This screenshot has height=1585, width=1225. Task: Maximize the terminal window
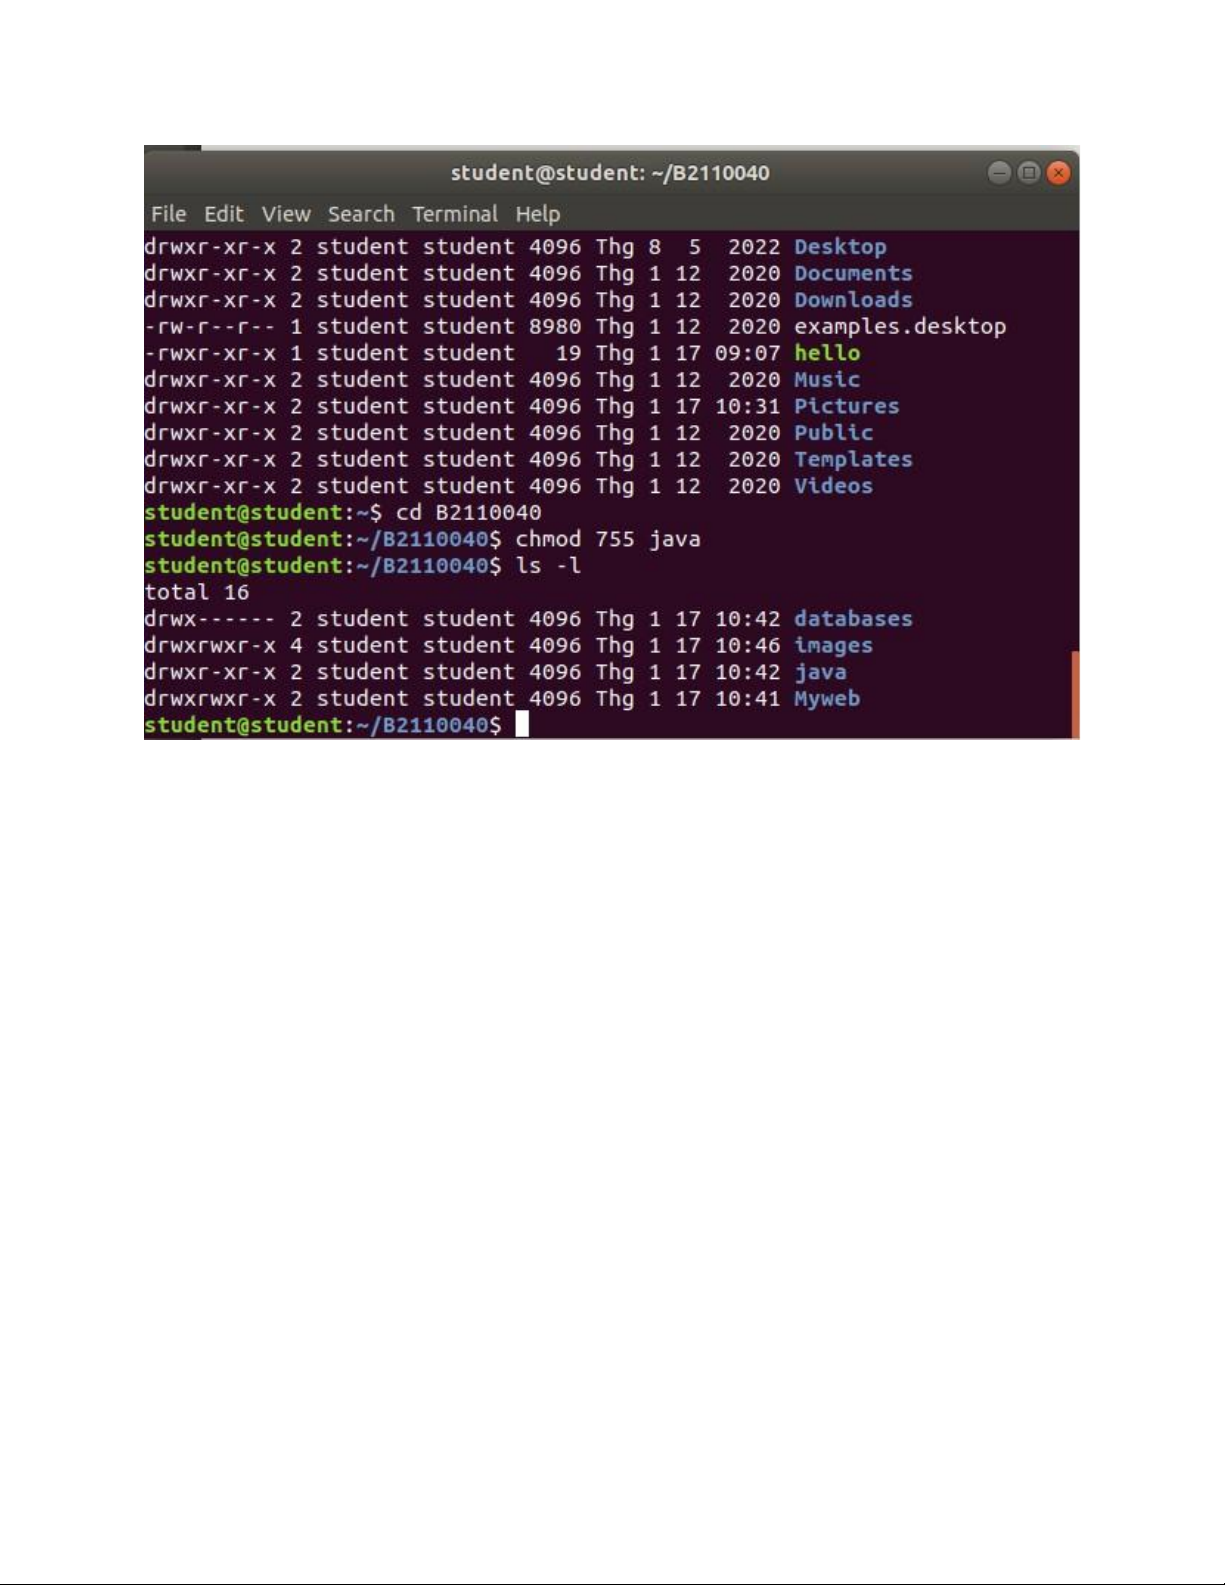click(x=1028, y=173)
